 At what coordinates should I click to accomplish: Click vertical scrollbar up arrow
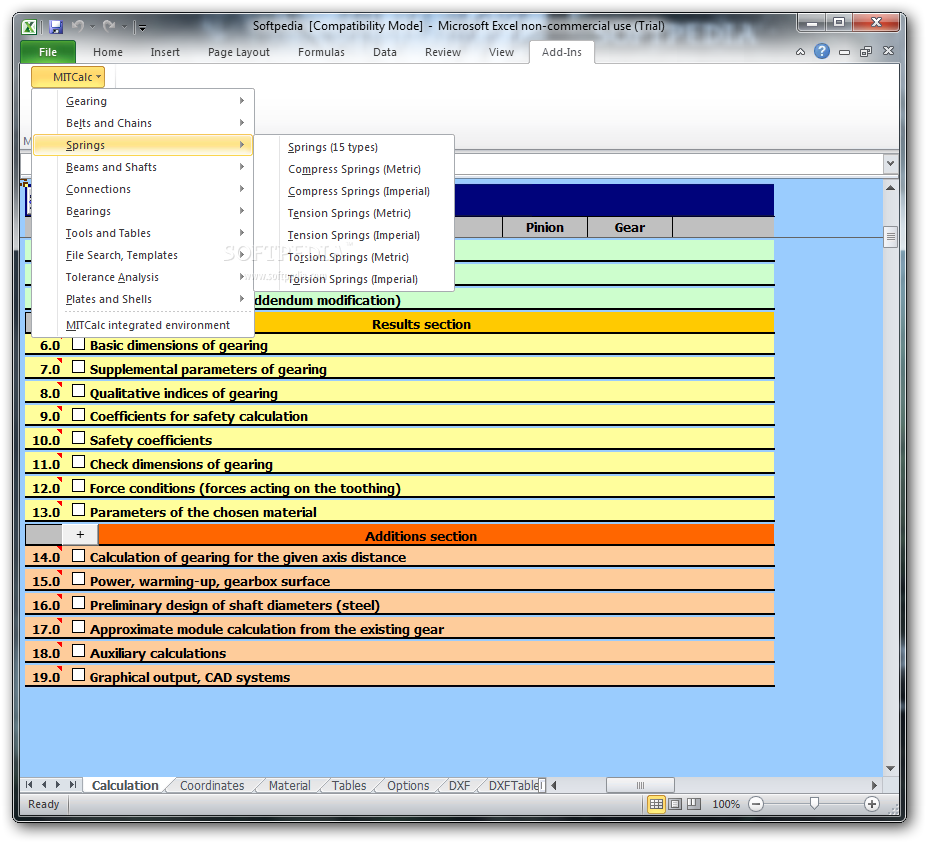890,188
